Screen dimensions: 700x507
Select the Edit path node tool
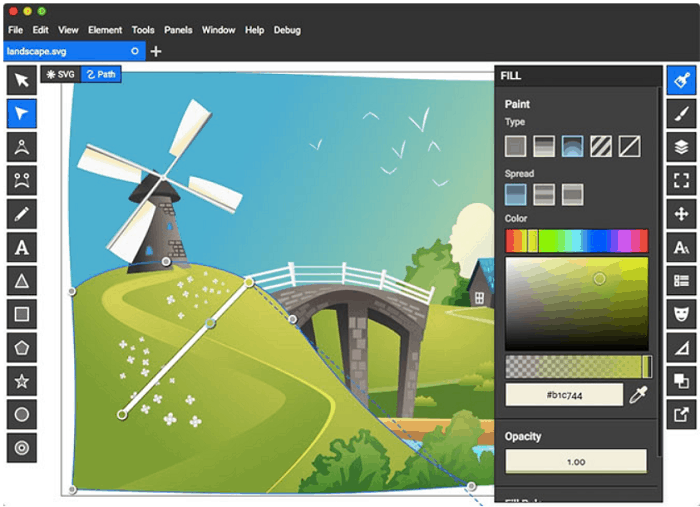pyautogui.click(x=21, y=113)
